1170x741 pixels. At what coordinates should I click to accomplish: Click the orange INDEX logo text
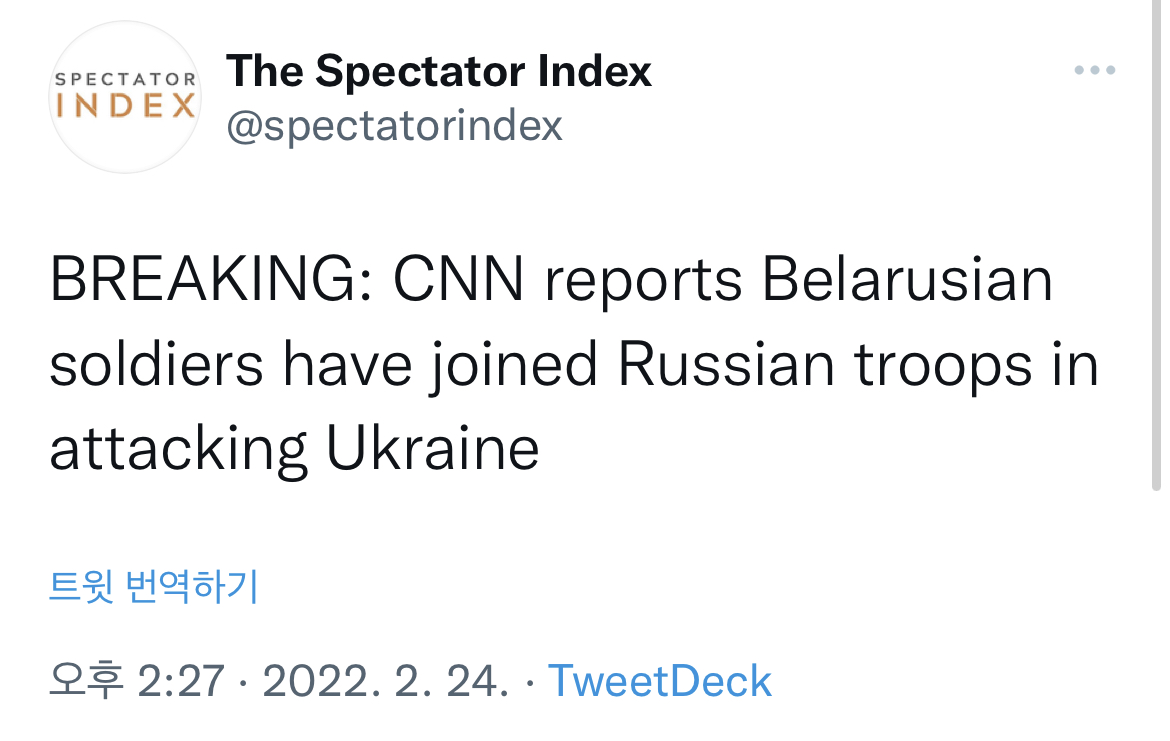[x=125, y=106]
